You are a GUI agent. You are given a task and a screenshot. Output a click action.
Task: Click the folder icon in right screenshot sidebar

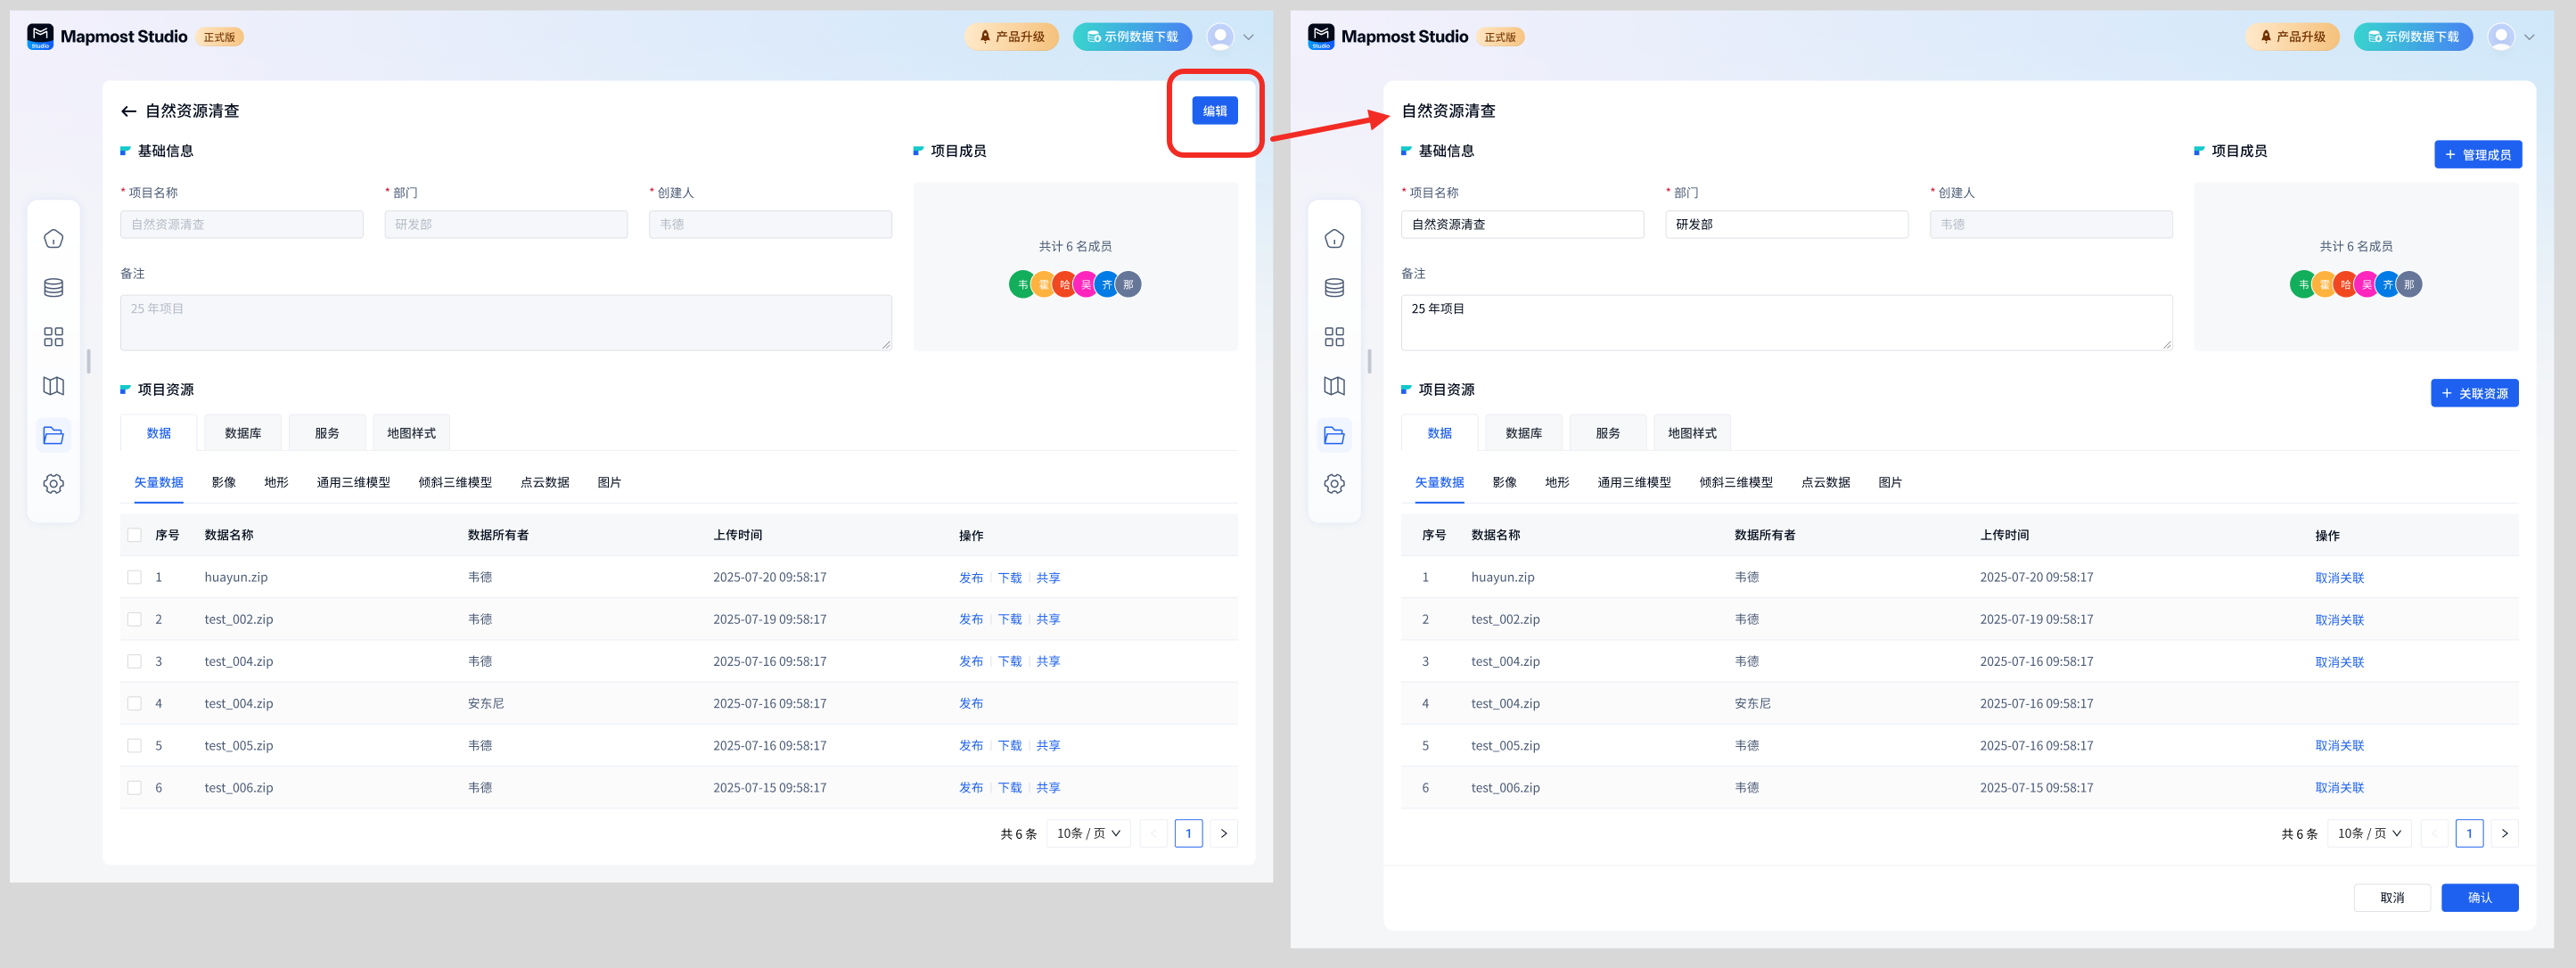[1334, 435]
